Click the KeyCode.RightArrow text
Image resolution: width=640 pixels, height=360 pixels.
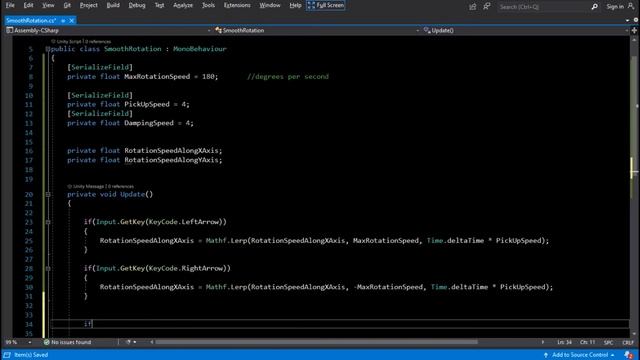pyautogui.click(x=186, y=268)
